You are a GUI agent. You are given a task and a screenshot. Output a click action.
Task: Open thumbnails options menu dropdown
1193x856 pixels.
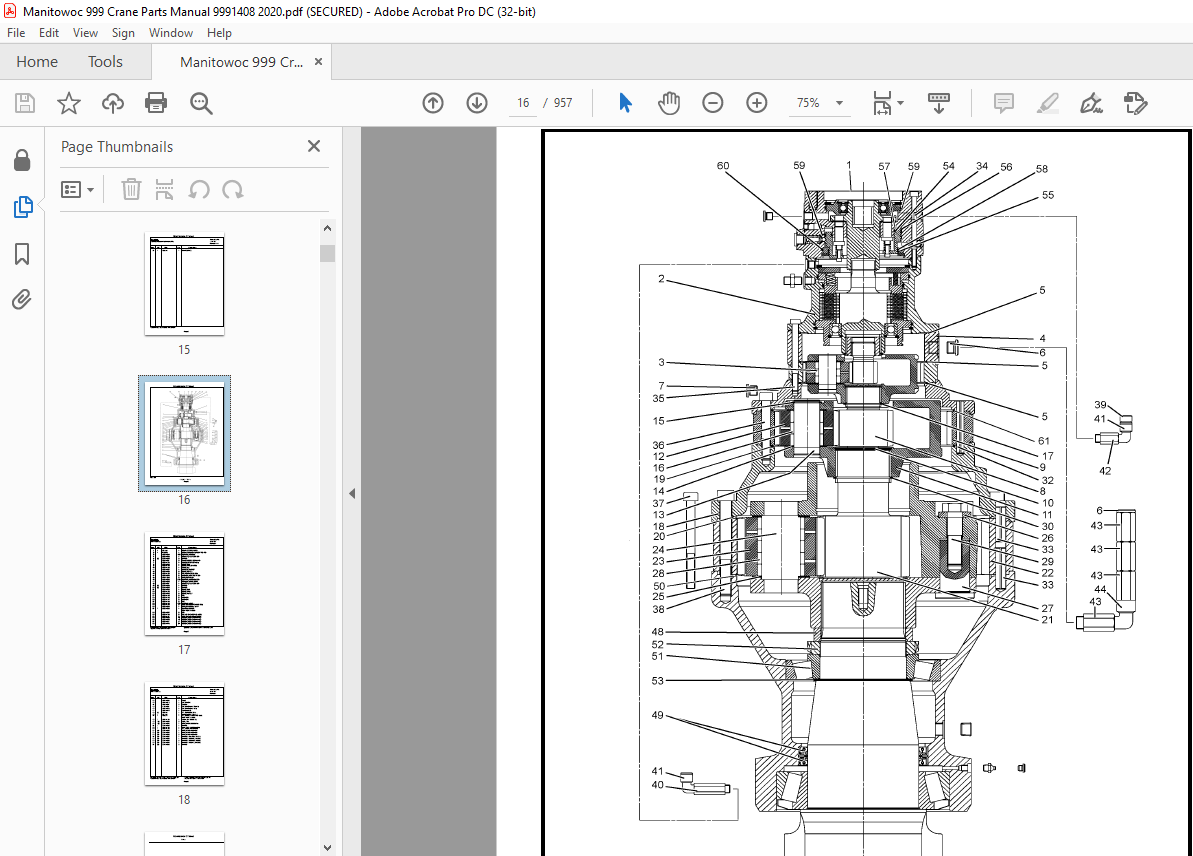77,189
